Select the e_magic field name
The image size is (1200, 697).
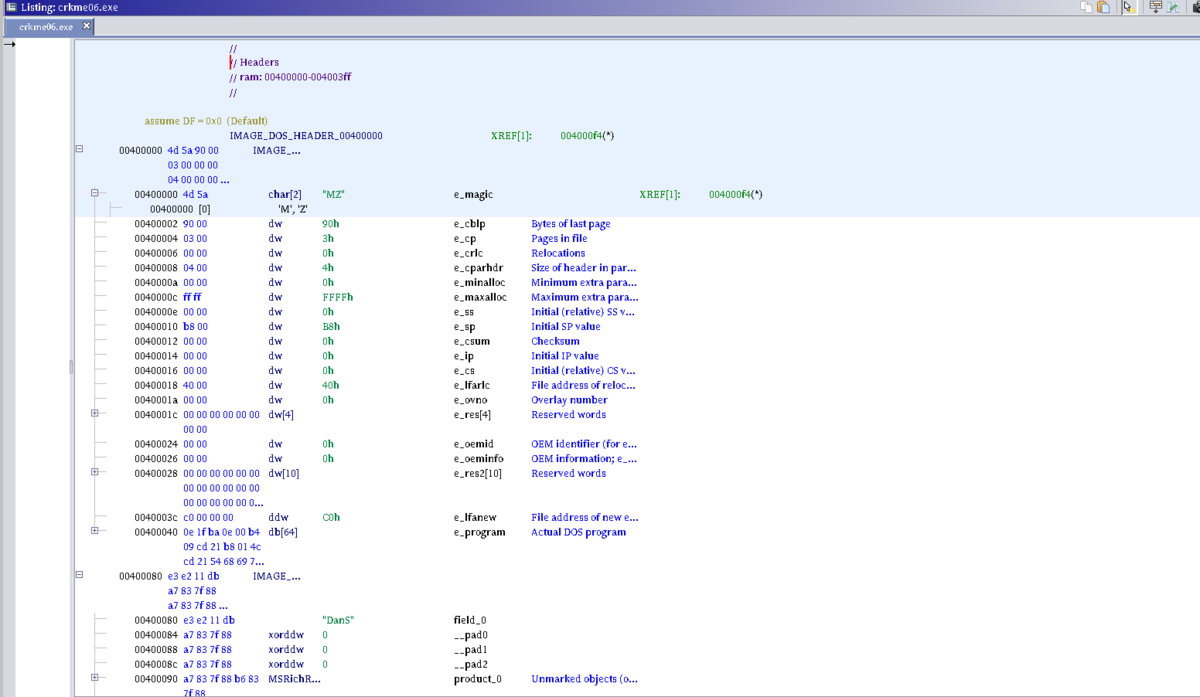473,195
